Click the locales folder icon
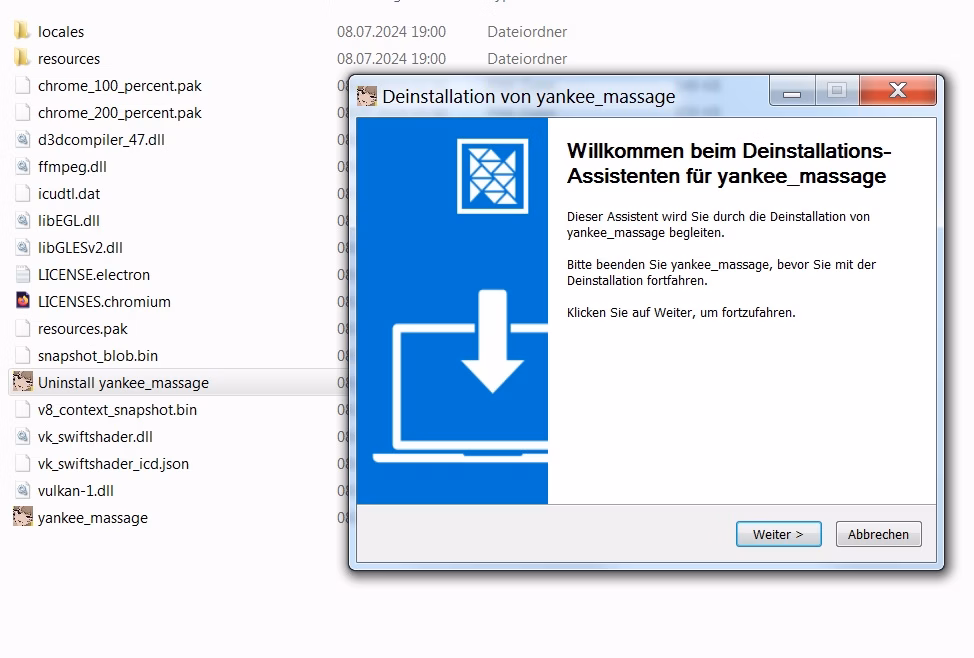The width and height of the screenshot is (974, 658). click(x=23, y=32)
